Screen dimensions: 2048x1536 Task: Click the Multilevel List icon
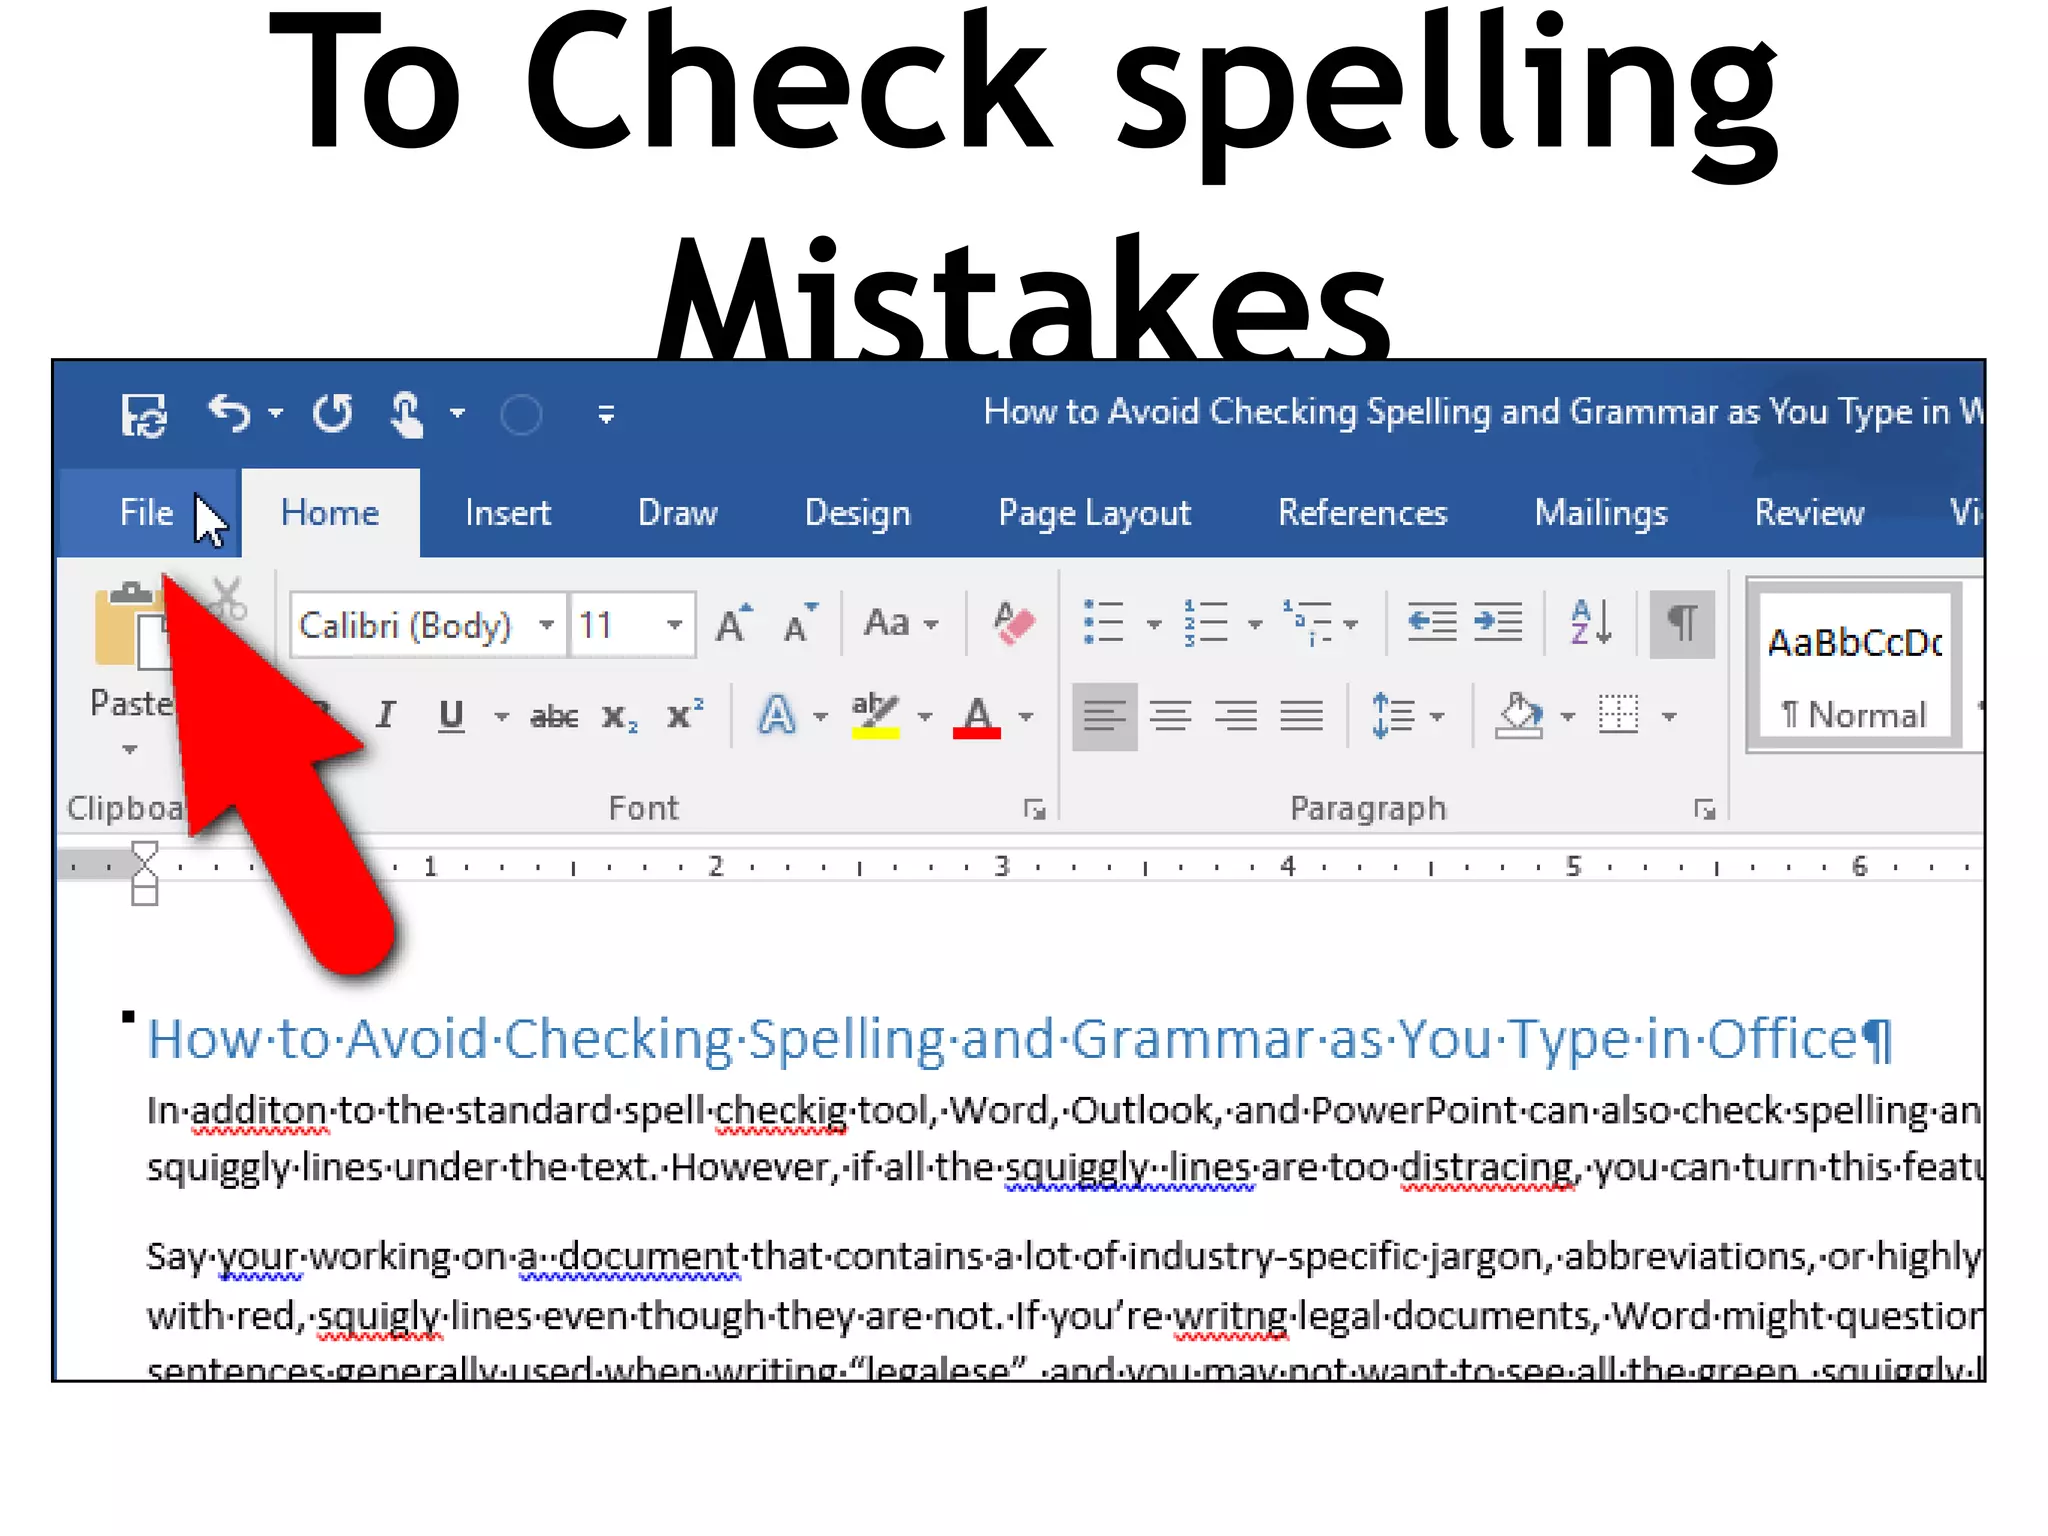(1308, 622)
